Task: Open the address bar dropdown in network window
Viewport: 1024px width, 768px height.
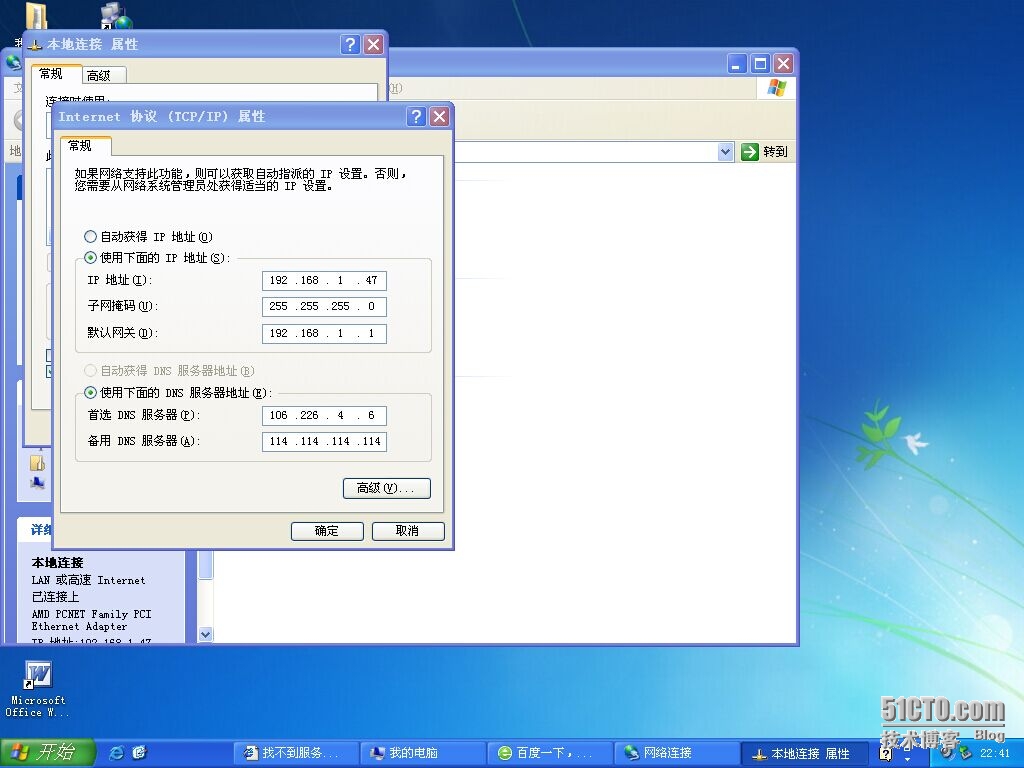Action: [725, 152]
